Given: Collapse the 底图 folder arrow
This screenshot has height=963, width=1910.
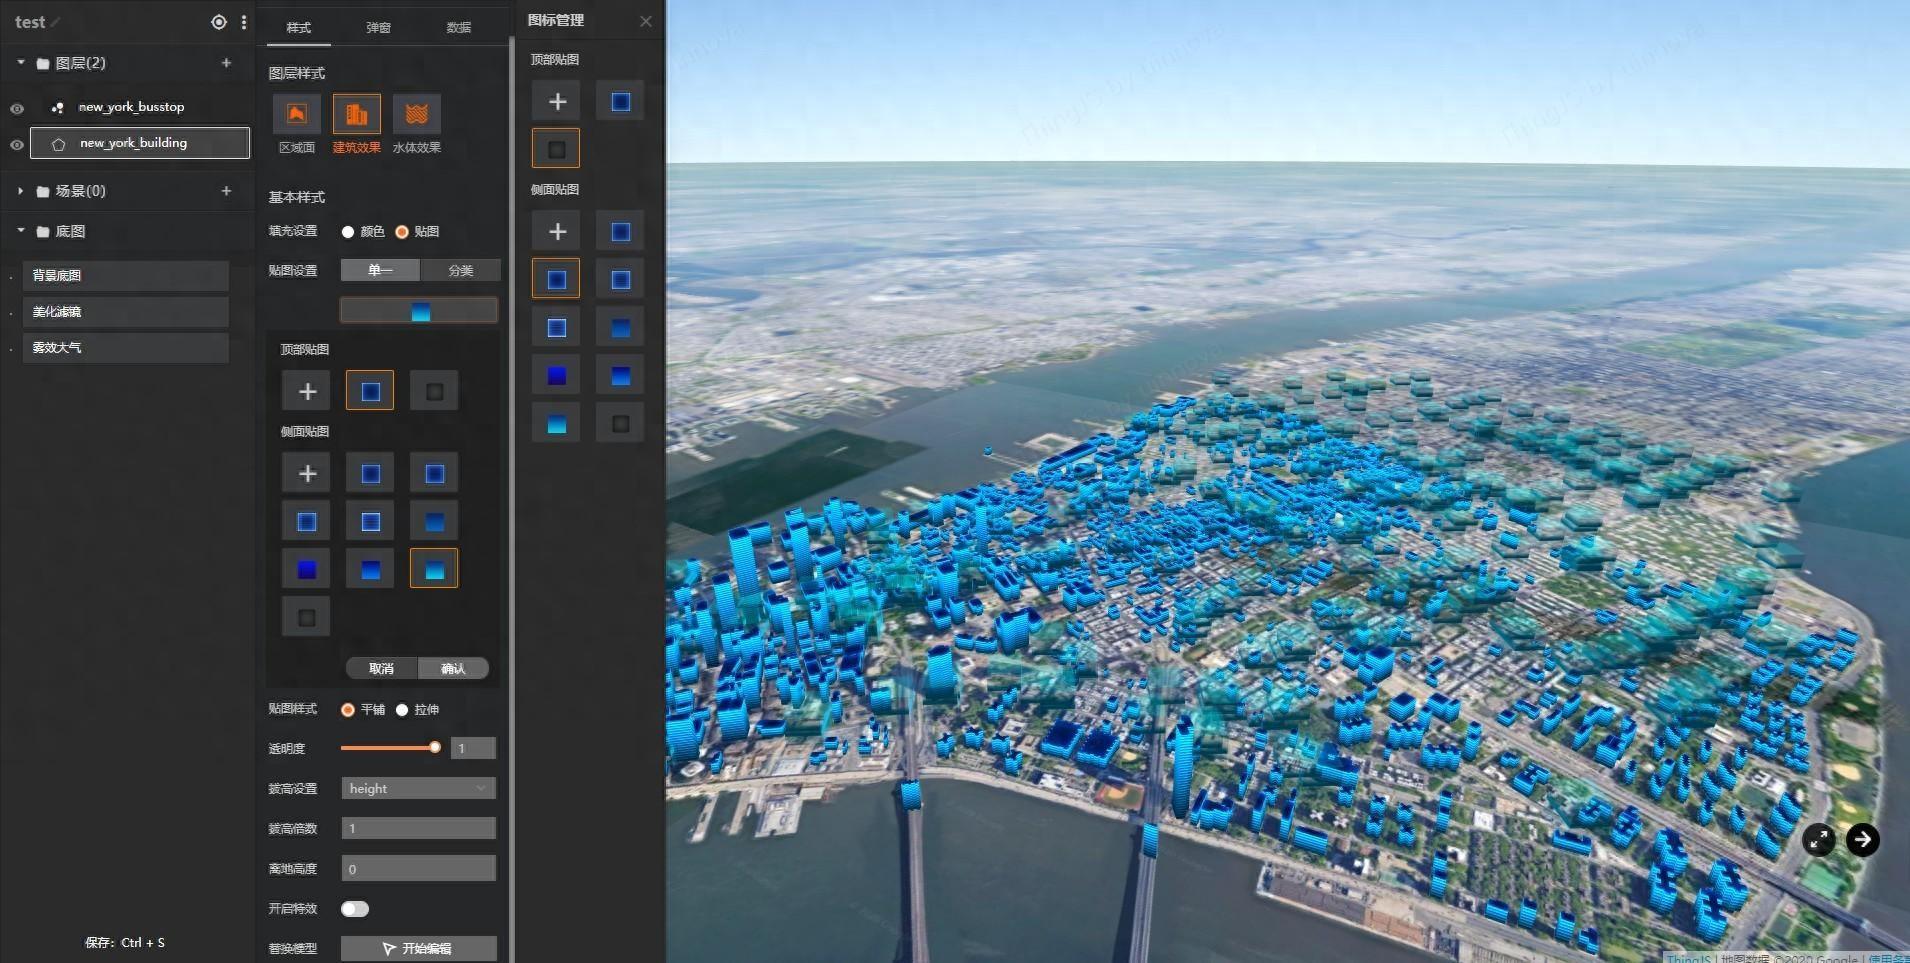Looking at the screenshot, I should [x=21, y=230].
